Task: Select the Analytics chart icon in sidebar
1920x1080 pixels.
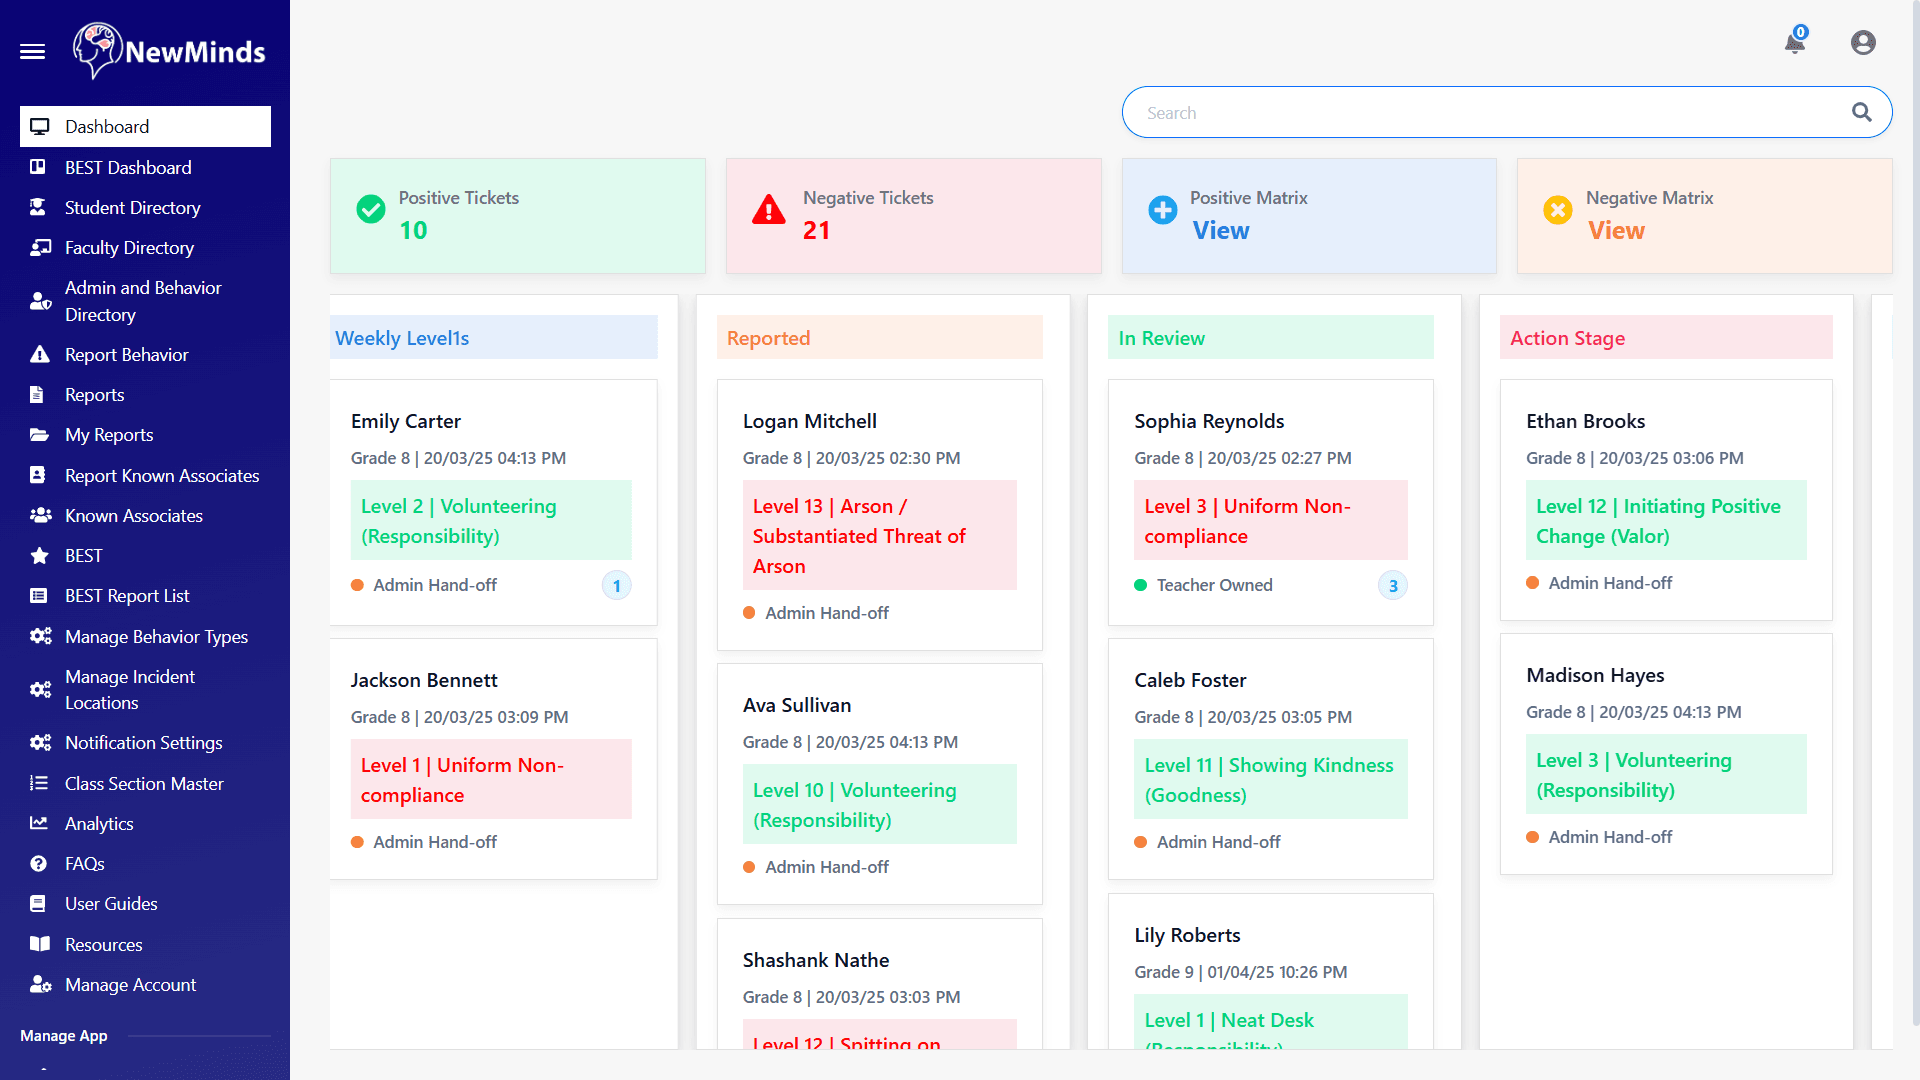Action: [40, 823]
